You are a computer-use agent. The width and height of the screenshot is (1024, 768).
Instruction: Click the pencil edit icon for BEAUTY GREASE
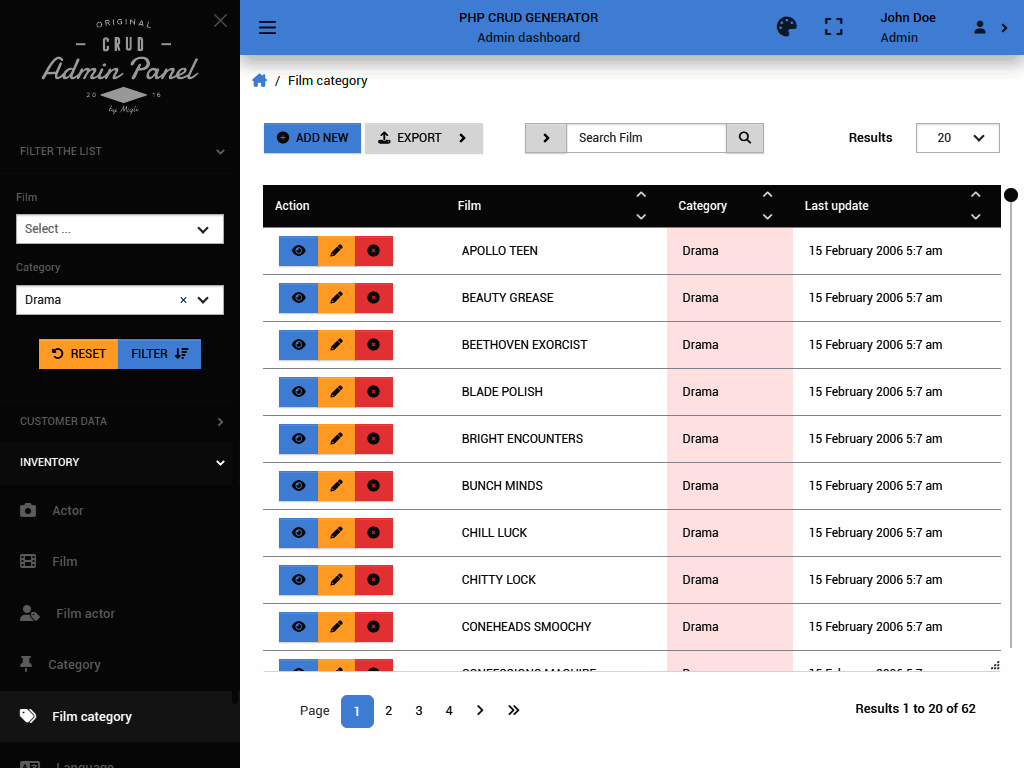coord(336,298)
